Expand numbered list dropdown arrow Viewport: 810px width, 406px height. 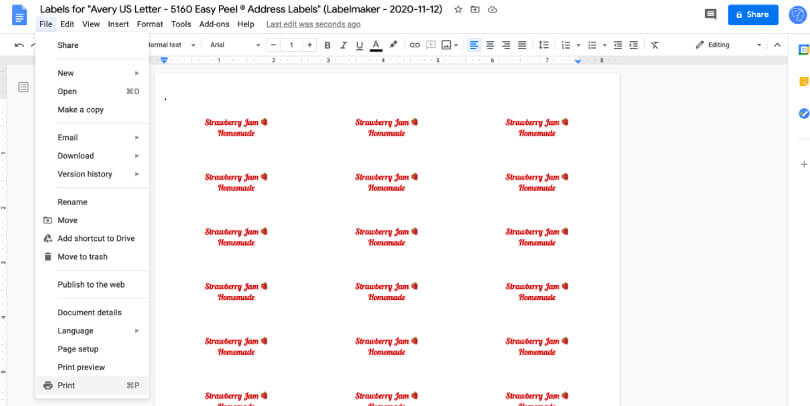point(578,45)
